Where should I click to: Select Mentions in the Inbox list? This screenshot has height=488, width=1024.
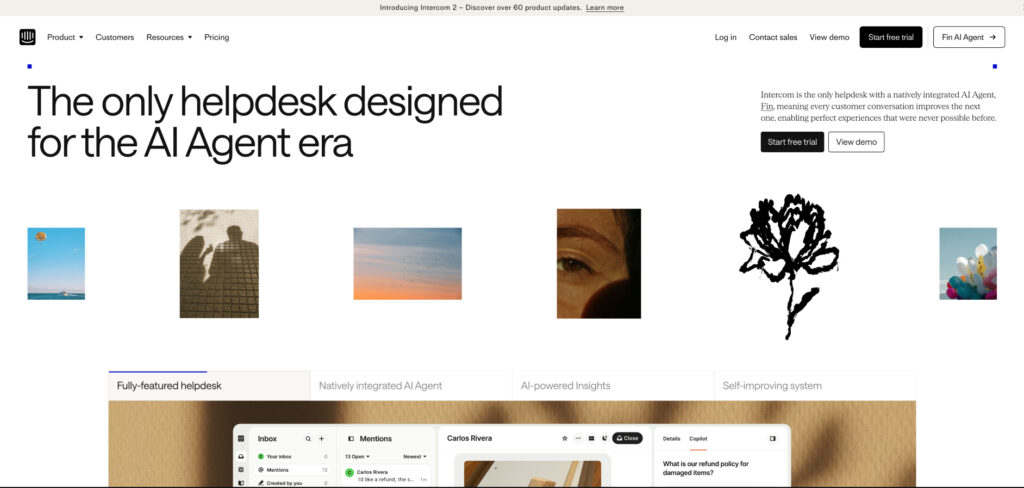[x=293, y=470]
